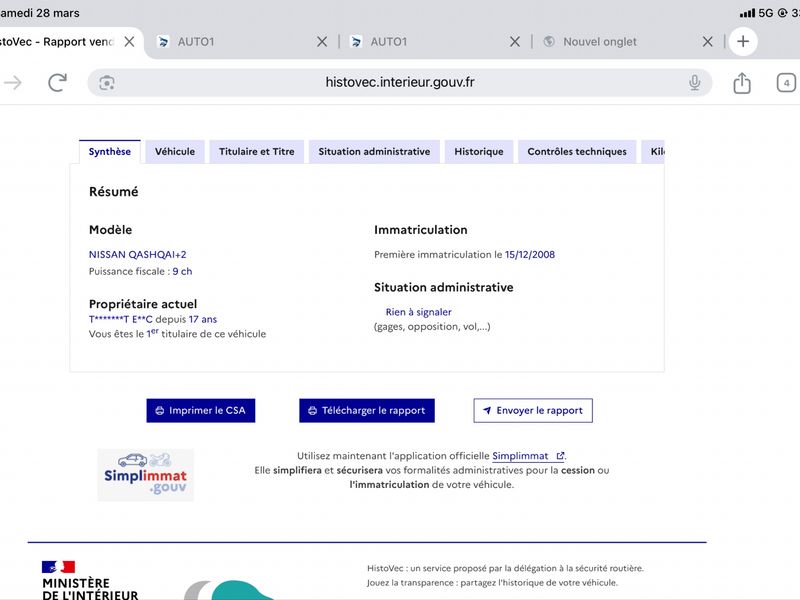Add a new tab with the plus button
Image resolution: width=800 pixels, height=600 pixels.
[743, 41]
